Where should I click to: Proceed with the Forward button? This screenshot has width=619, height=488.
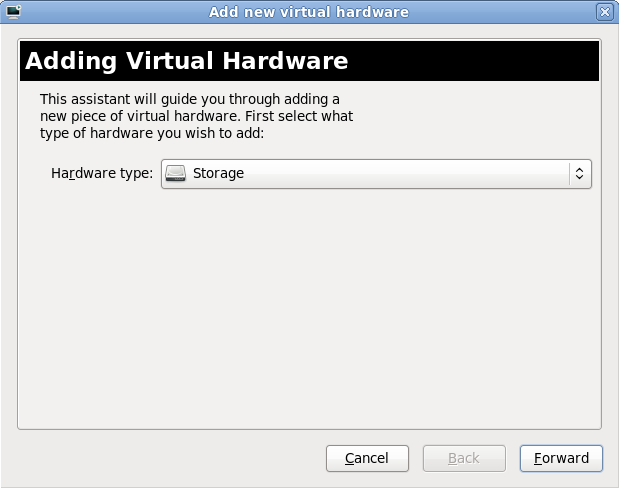(561, 458)
